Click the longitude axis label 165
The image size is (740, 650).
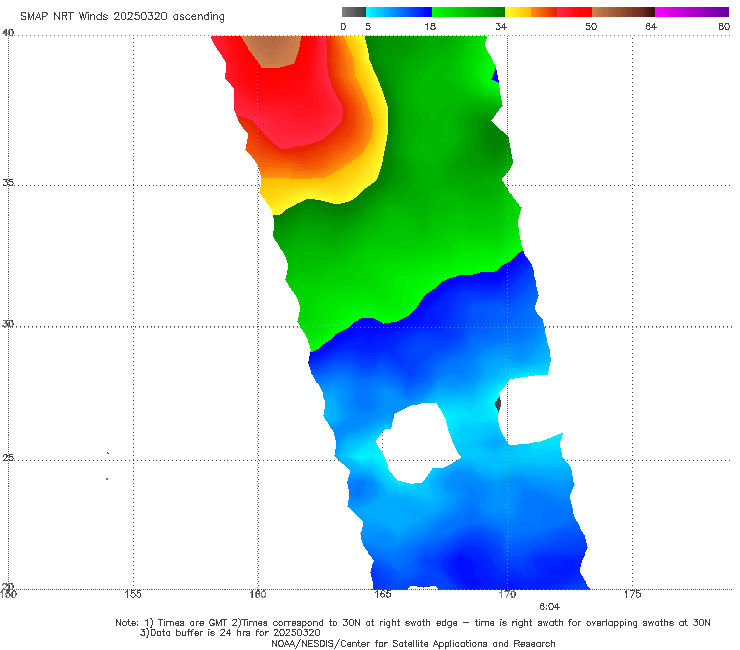(382, 594)
